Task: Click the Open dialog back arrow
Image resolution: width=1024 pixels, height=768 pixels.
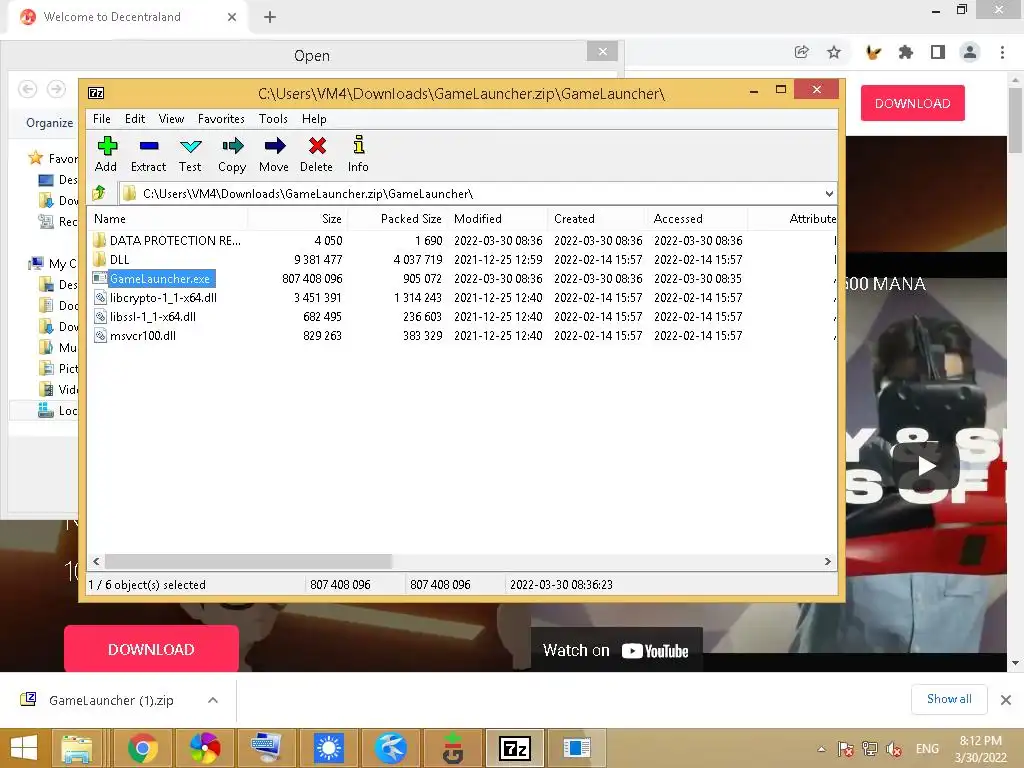Action: tap(27, 89)
